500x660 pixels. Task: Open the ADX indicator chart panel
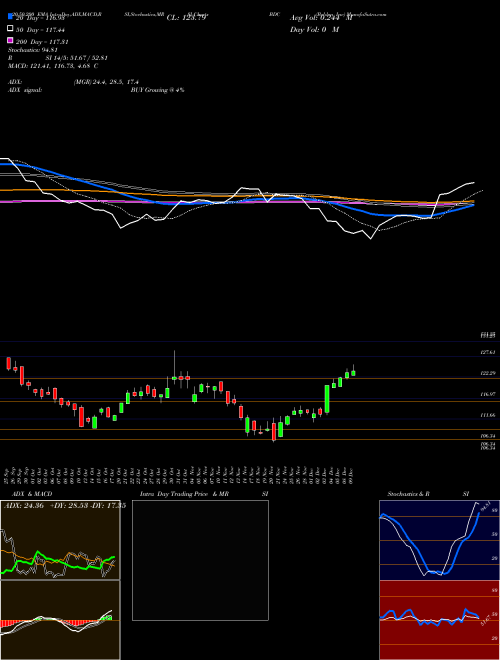60,540
